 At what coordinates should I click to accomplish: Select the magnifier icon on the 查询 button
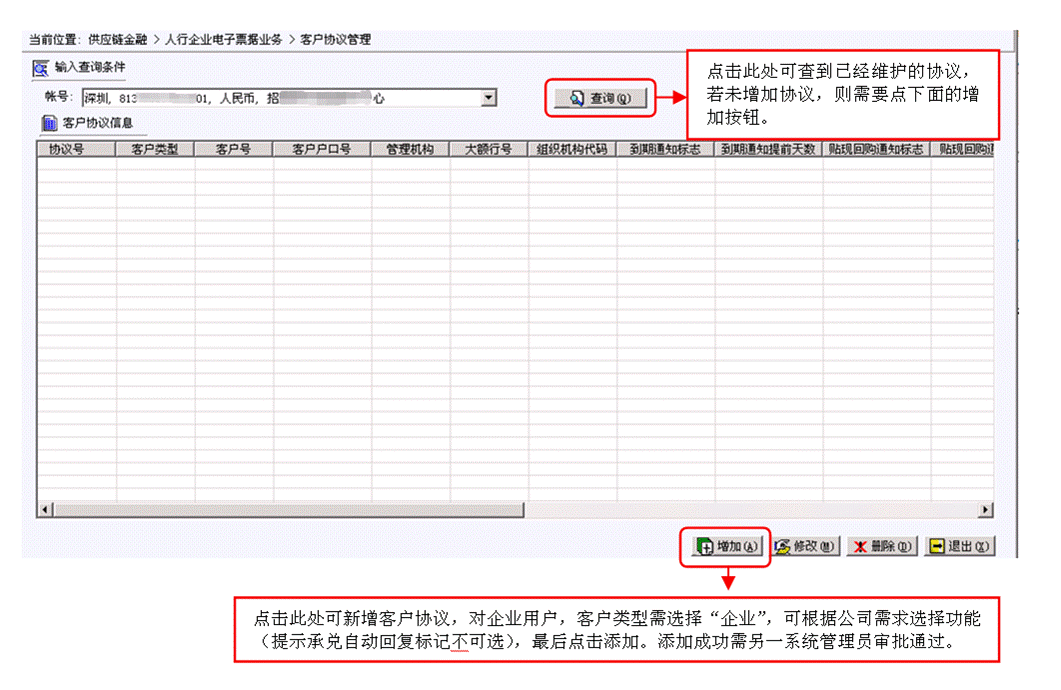click(x=575, y=97)
